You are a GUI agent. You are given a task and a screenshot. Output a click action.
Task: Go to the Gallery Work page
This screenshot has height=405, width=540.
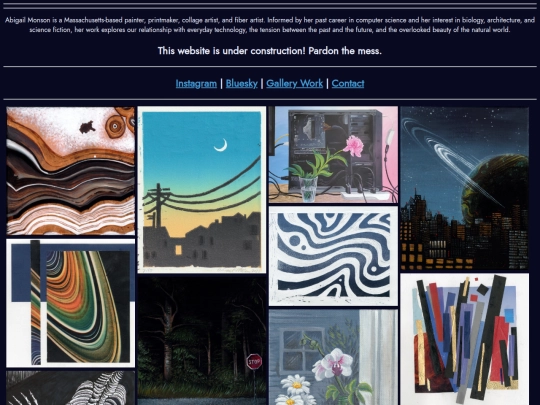pos(294,83)
